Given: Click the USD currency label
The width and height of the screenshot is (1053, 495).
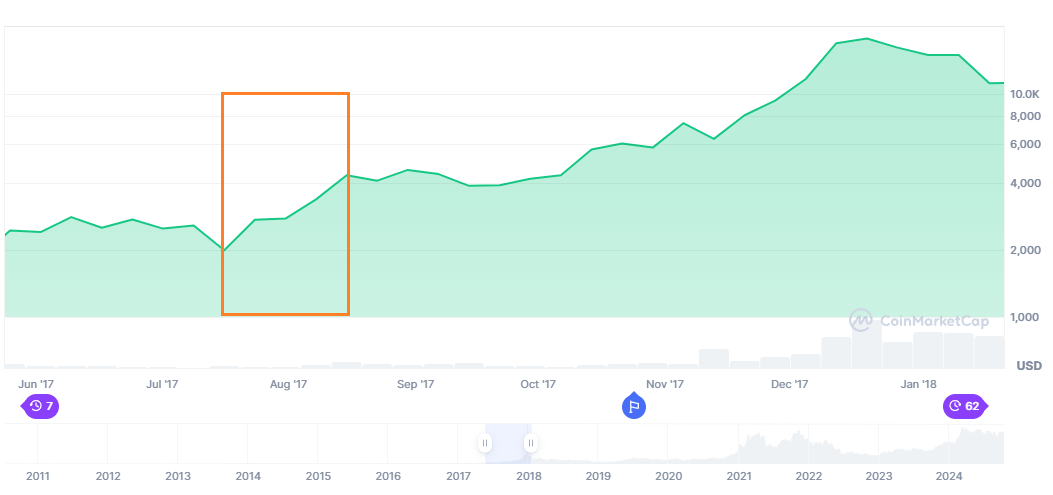Looking at the screenshot, I should [x=1029, y=366].
